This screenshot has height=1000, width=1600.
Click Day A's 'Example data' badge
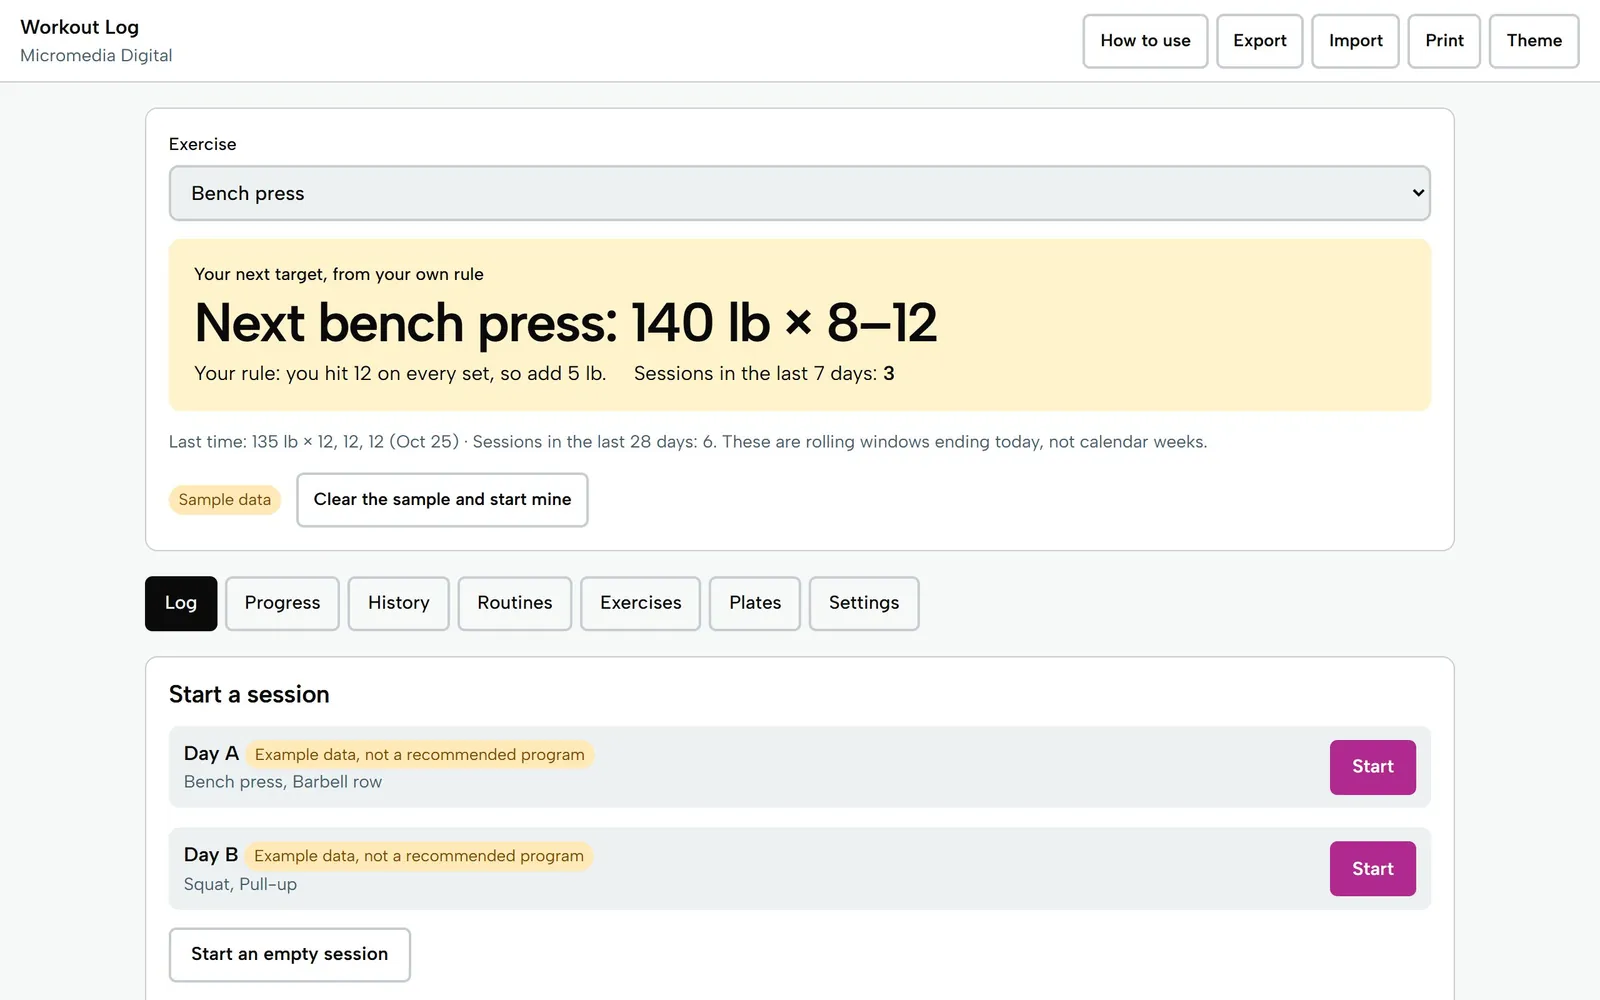(419, 754)
